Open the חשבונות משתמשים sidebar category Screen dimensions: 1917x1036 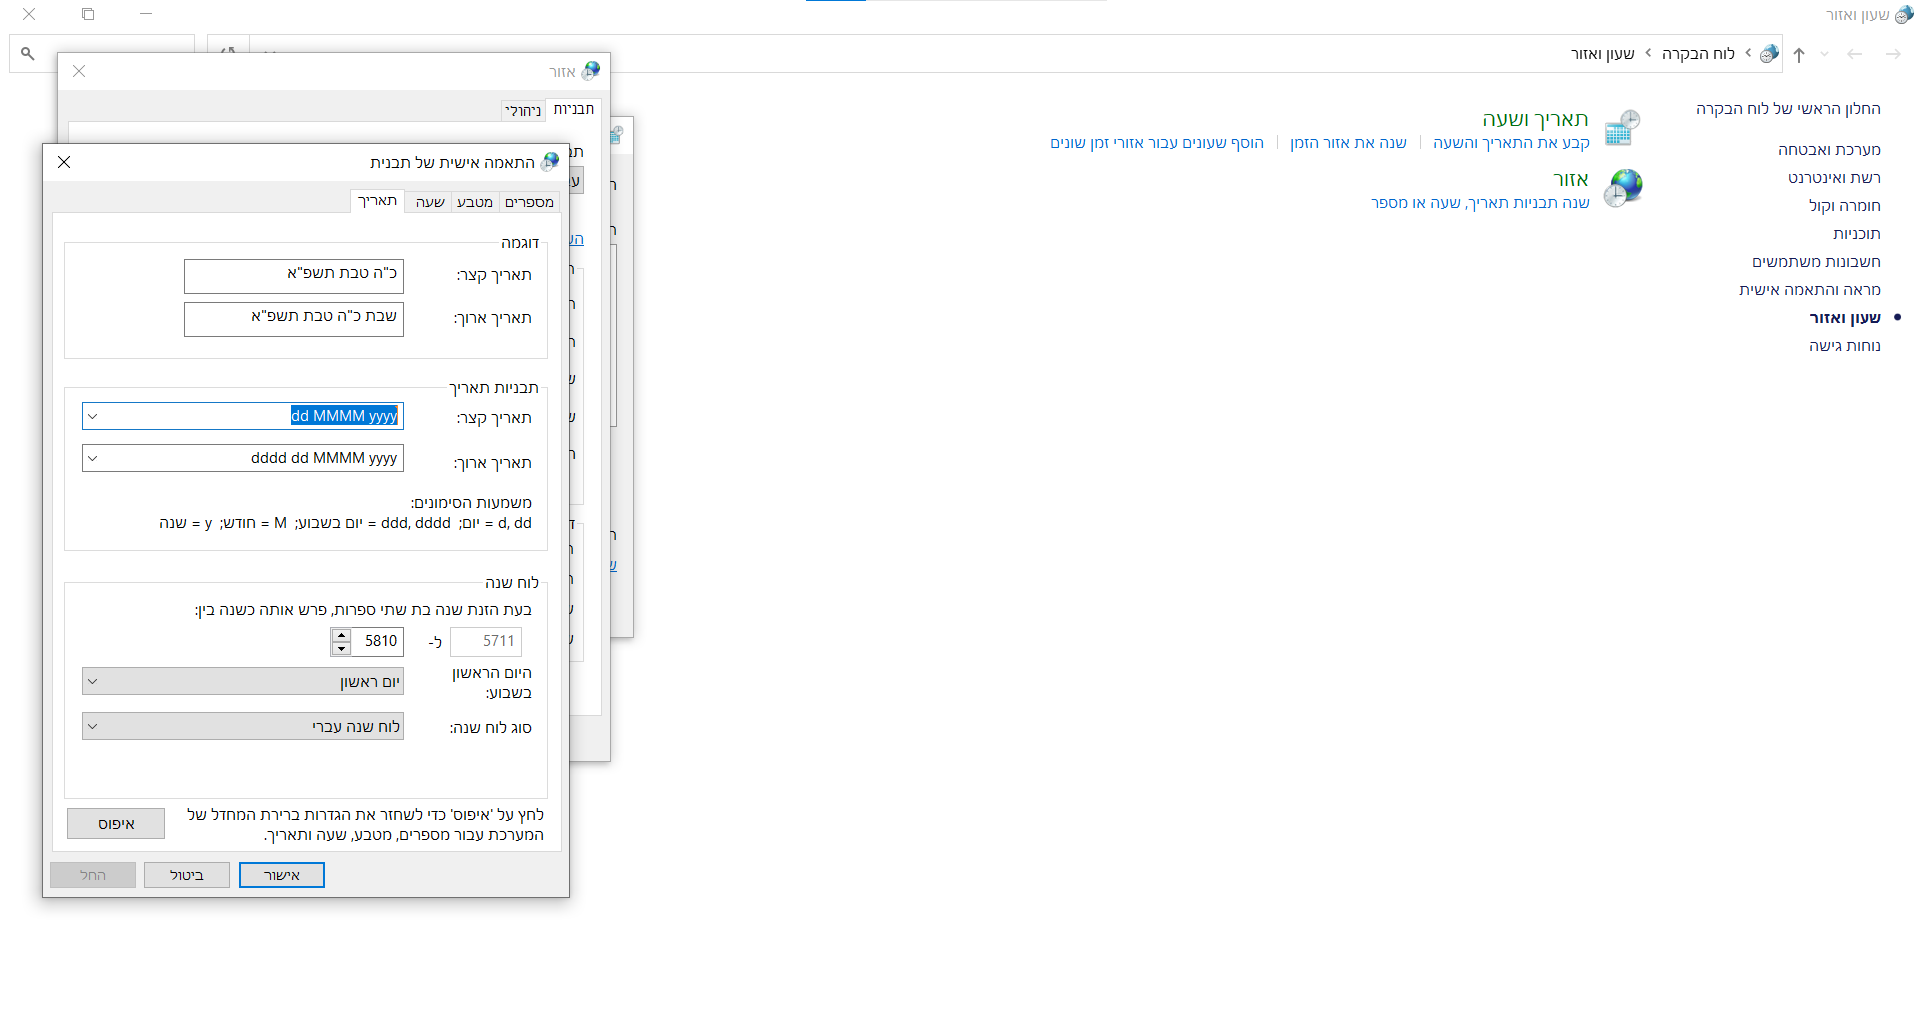click(1816, 262)
